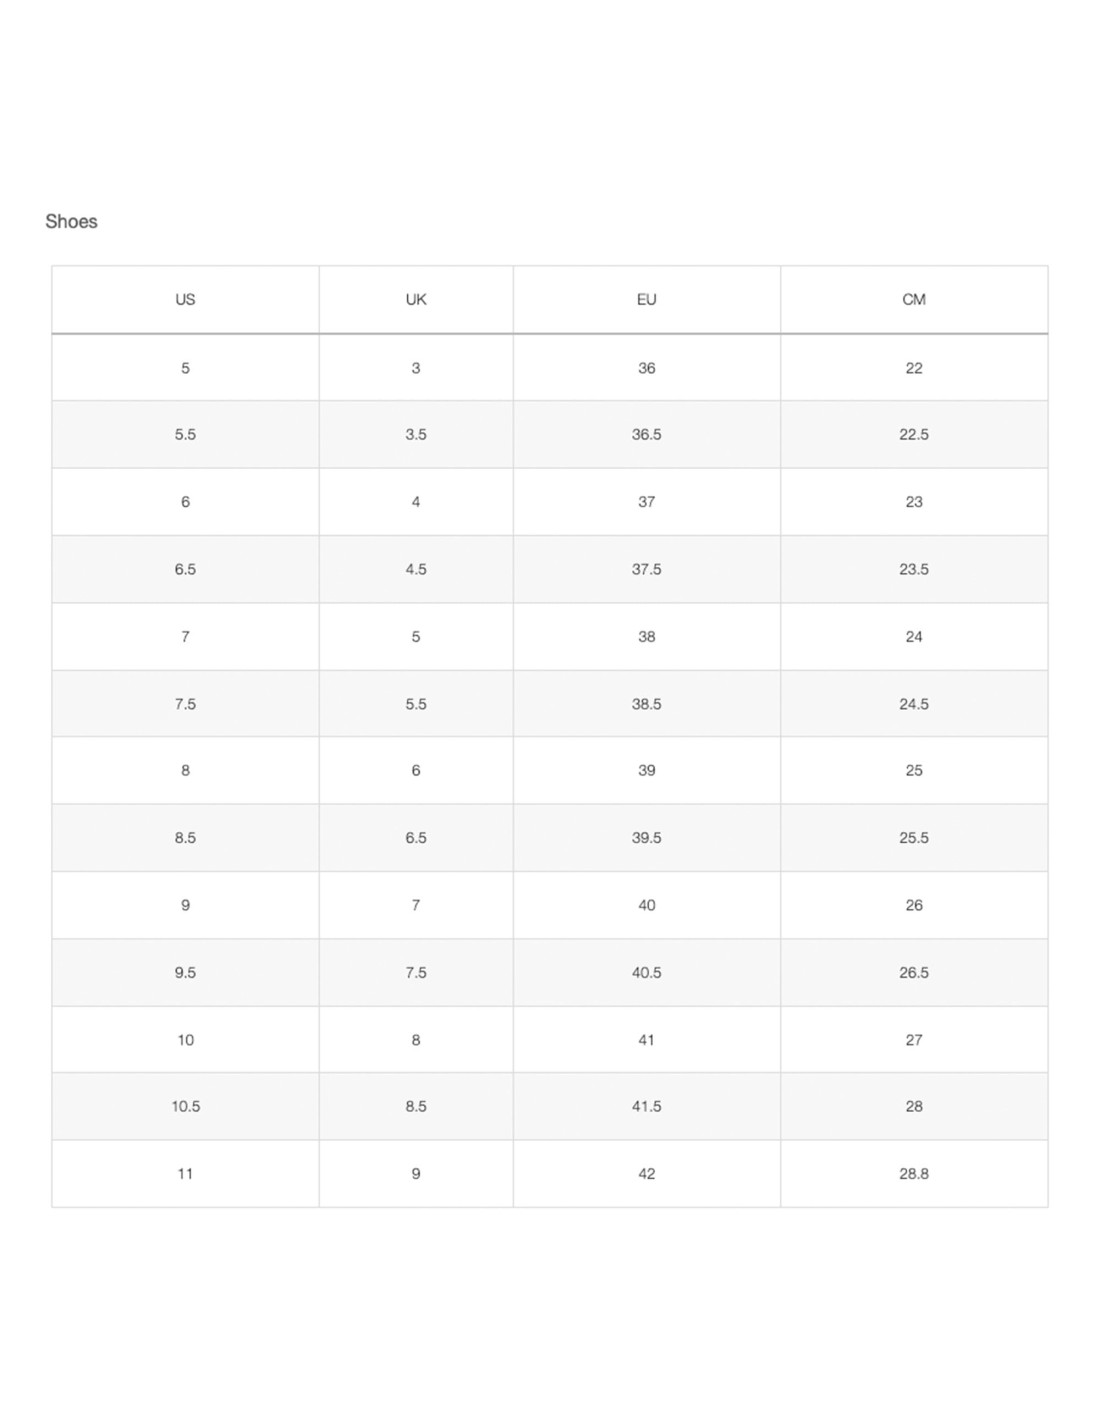This screenshot has height=1422, width=1100.
Task: Click CM value 23 cell
Action: tap(914, 502)
